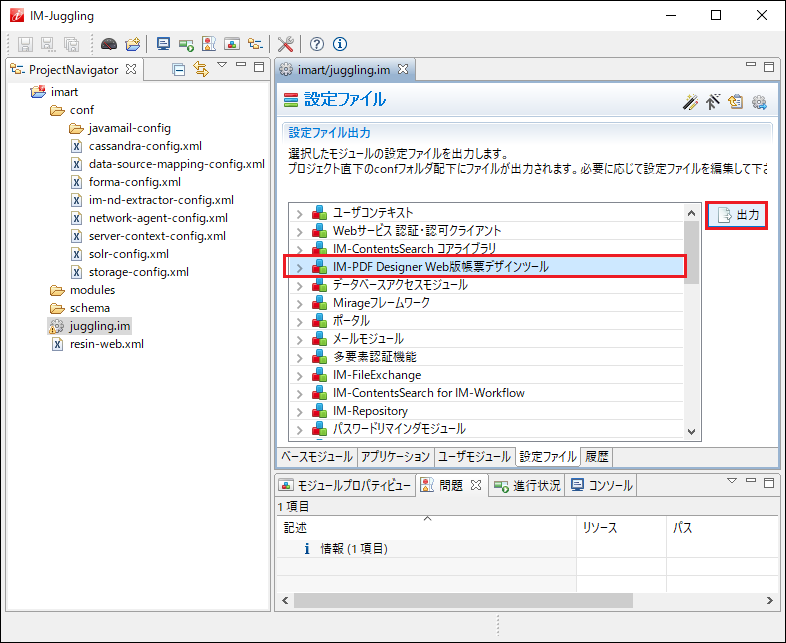Click the sparkle arrow icon in 設定ファイル header

click(713, 102)
